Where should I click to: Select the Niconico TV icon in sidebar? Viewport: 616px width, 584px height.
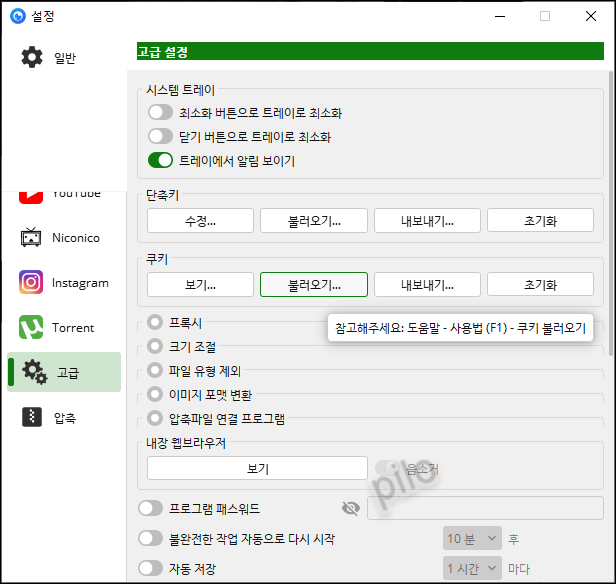click(31, 237)
